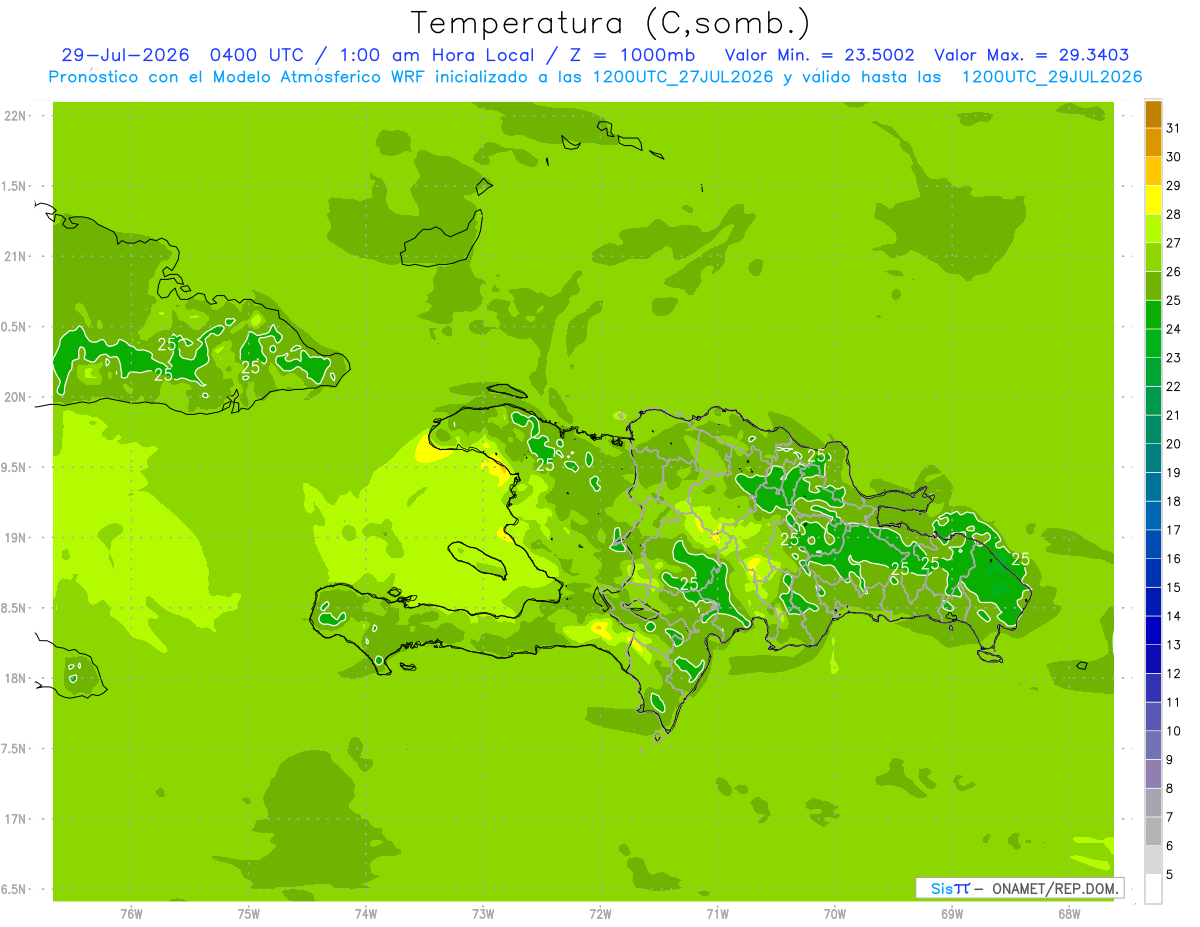Click the green 24 legend swatch
Viewport: 1200px width, 927px height.
(x=1153, y=315)
